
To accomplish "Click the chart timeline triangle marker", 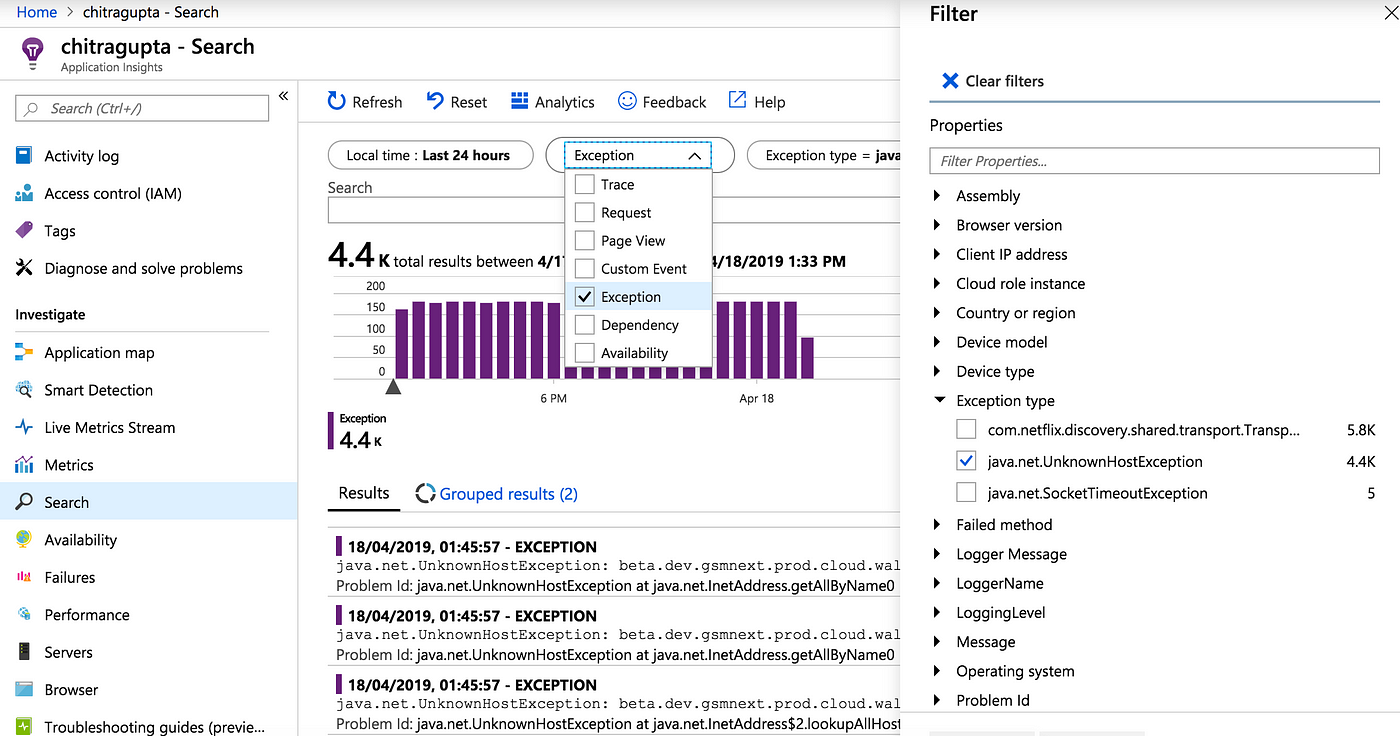I will click(393, 387).
